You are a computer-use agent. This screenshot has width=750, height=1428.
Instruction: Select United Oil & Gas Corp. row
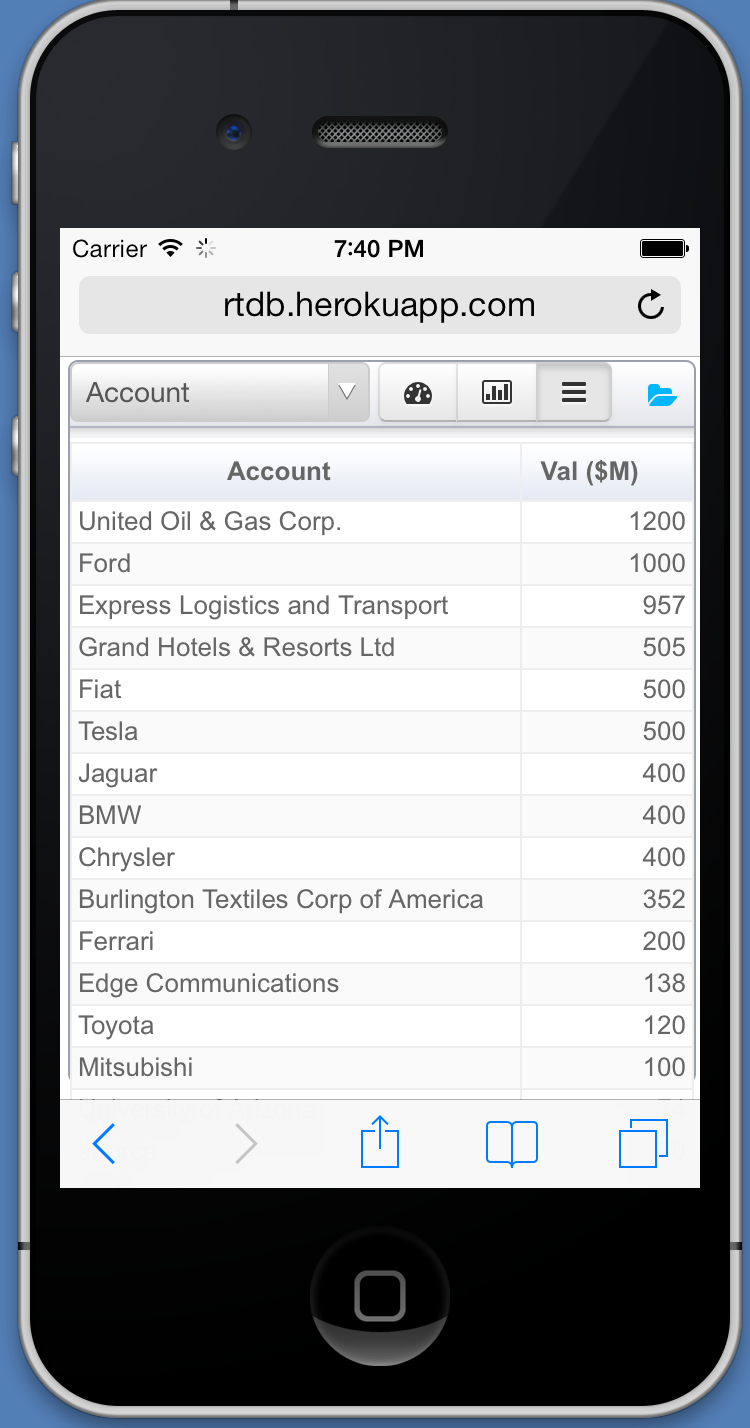[381, 522]
